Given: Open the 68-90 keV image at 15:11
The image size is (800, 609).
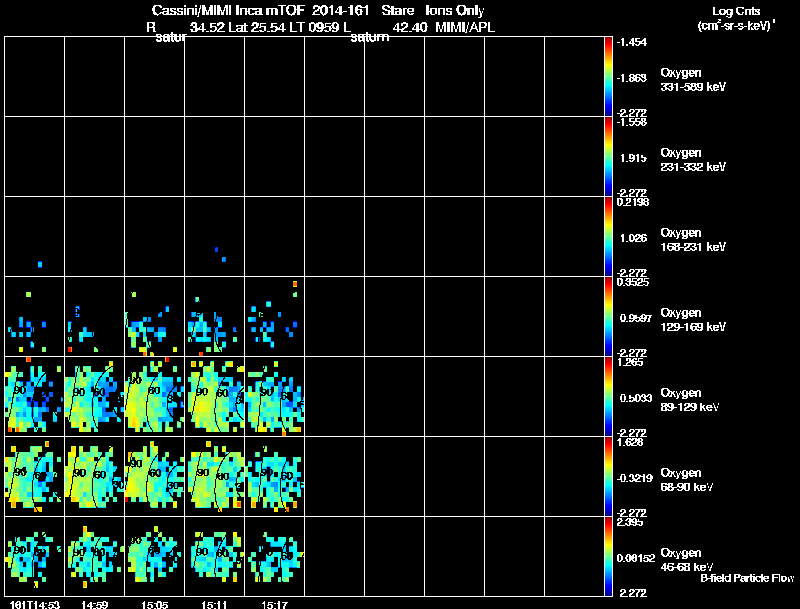Looking at the screenshot, I should click(x=215, y=477).
